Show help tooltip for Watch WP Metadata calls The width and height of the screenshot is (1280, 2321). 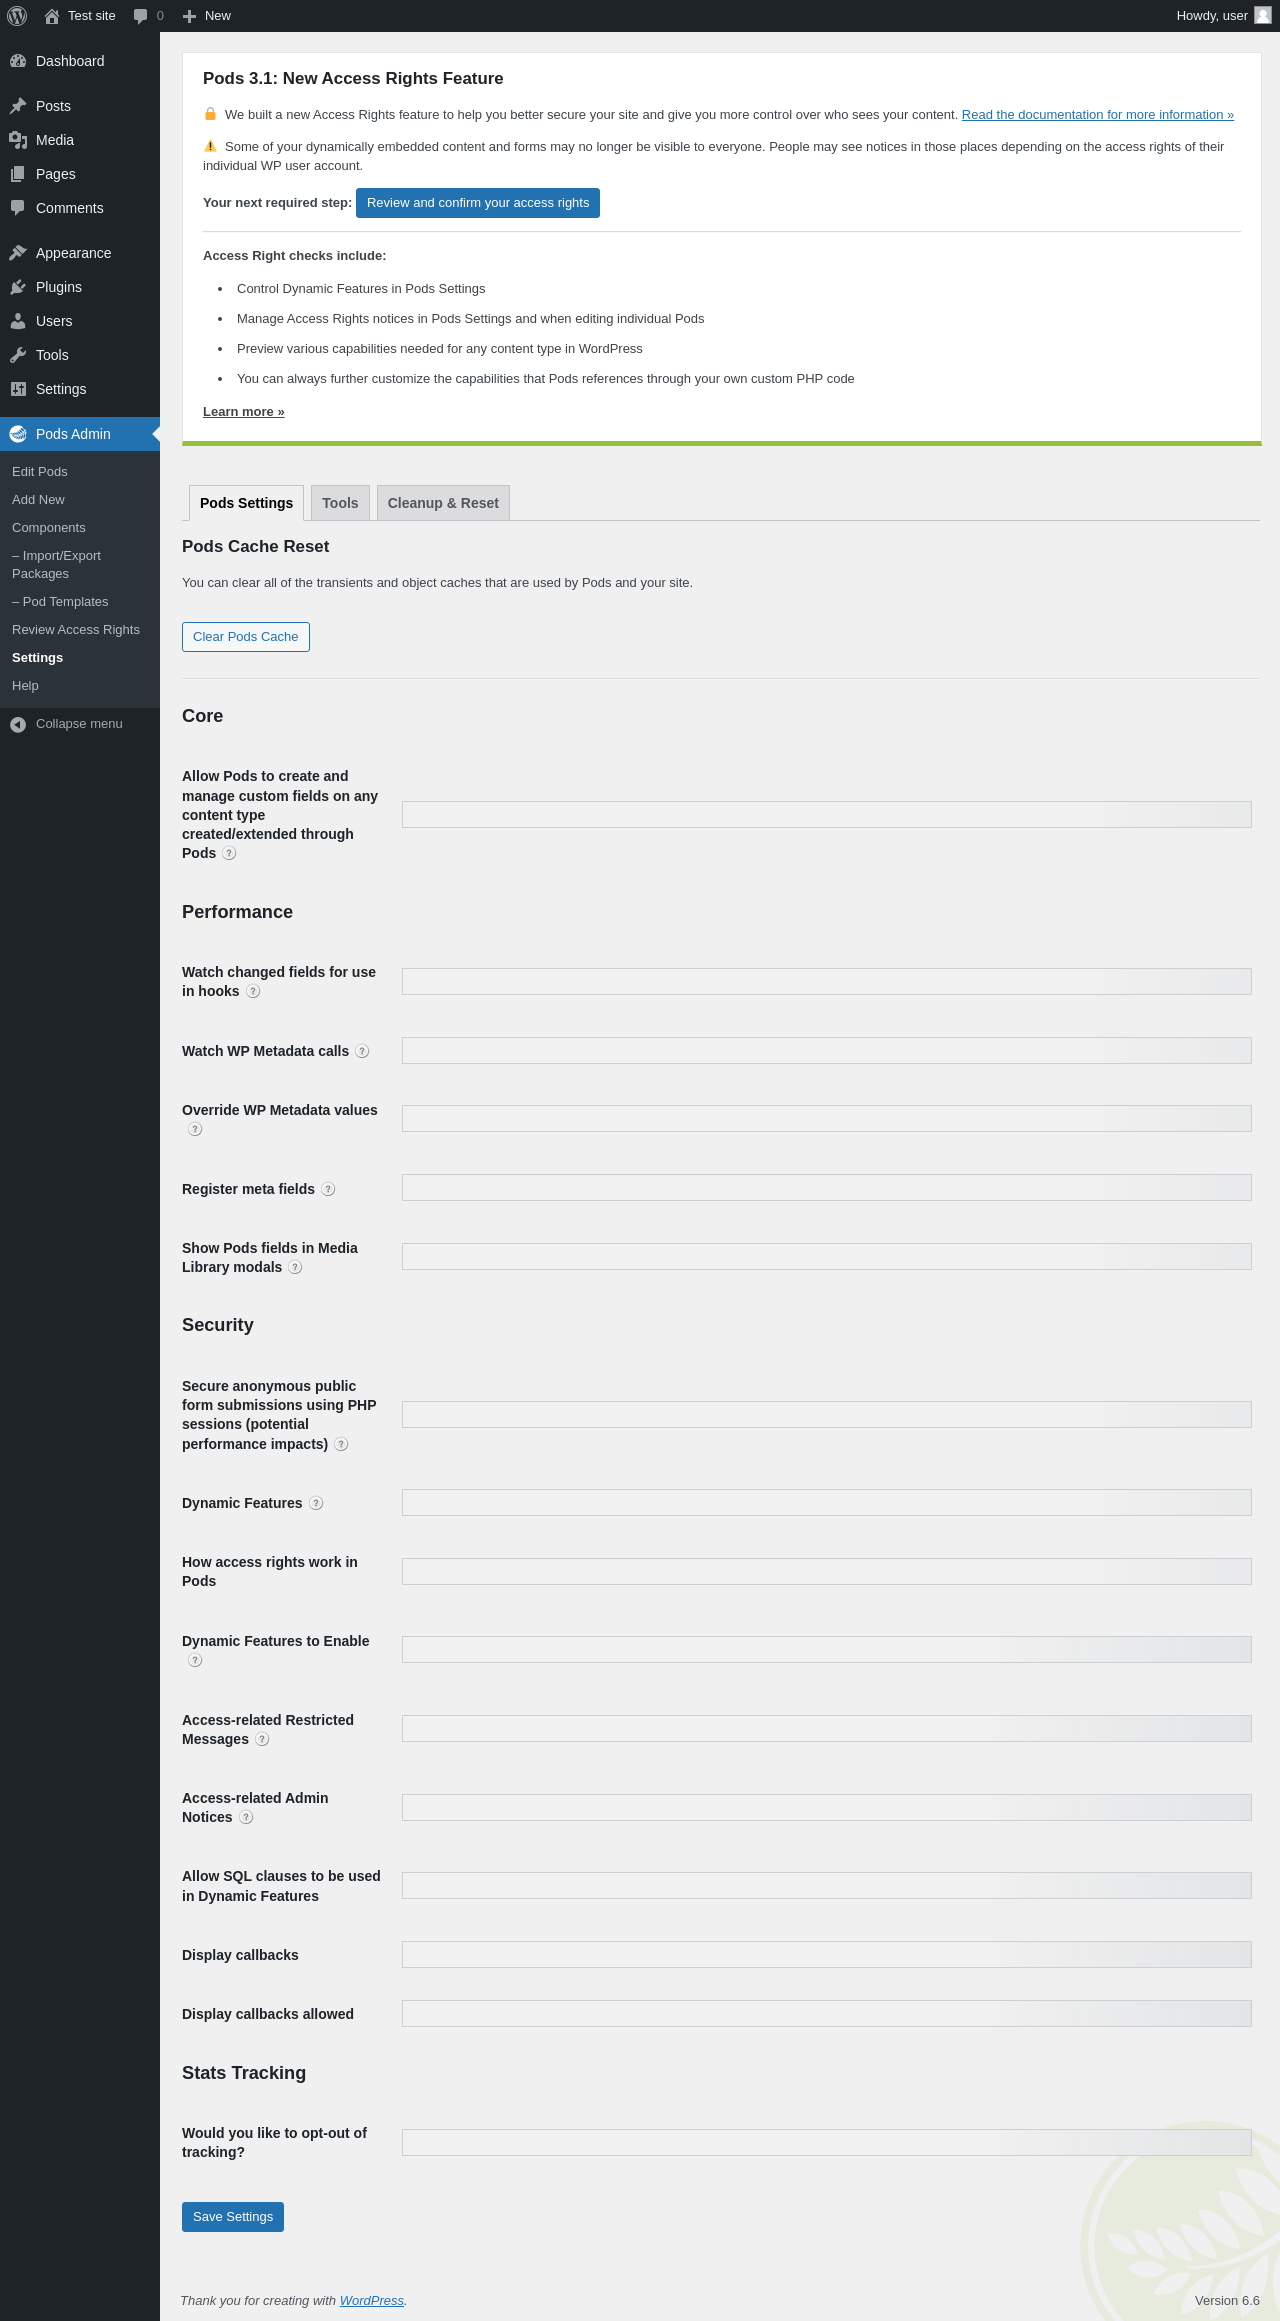click(362, 1051)
